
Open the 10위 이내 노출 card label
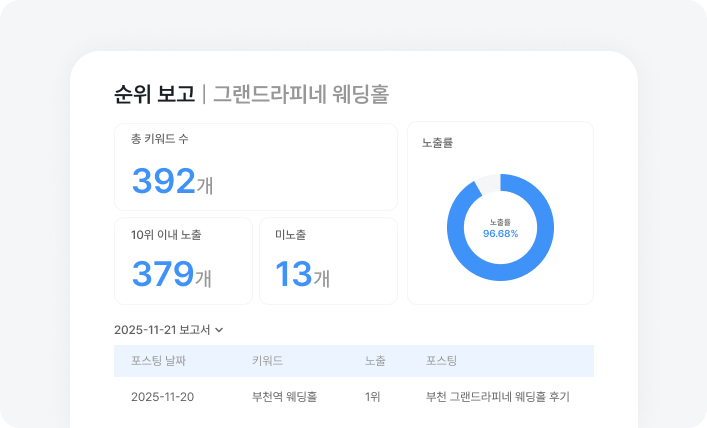(x=166, y=235)
